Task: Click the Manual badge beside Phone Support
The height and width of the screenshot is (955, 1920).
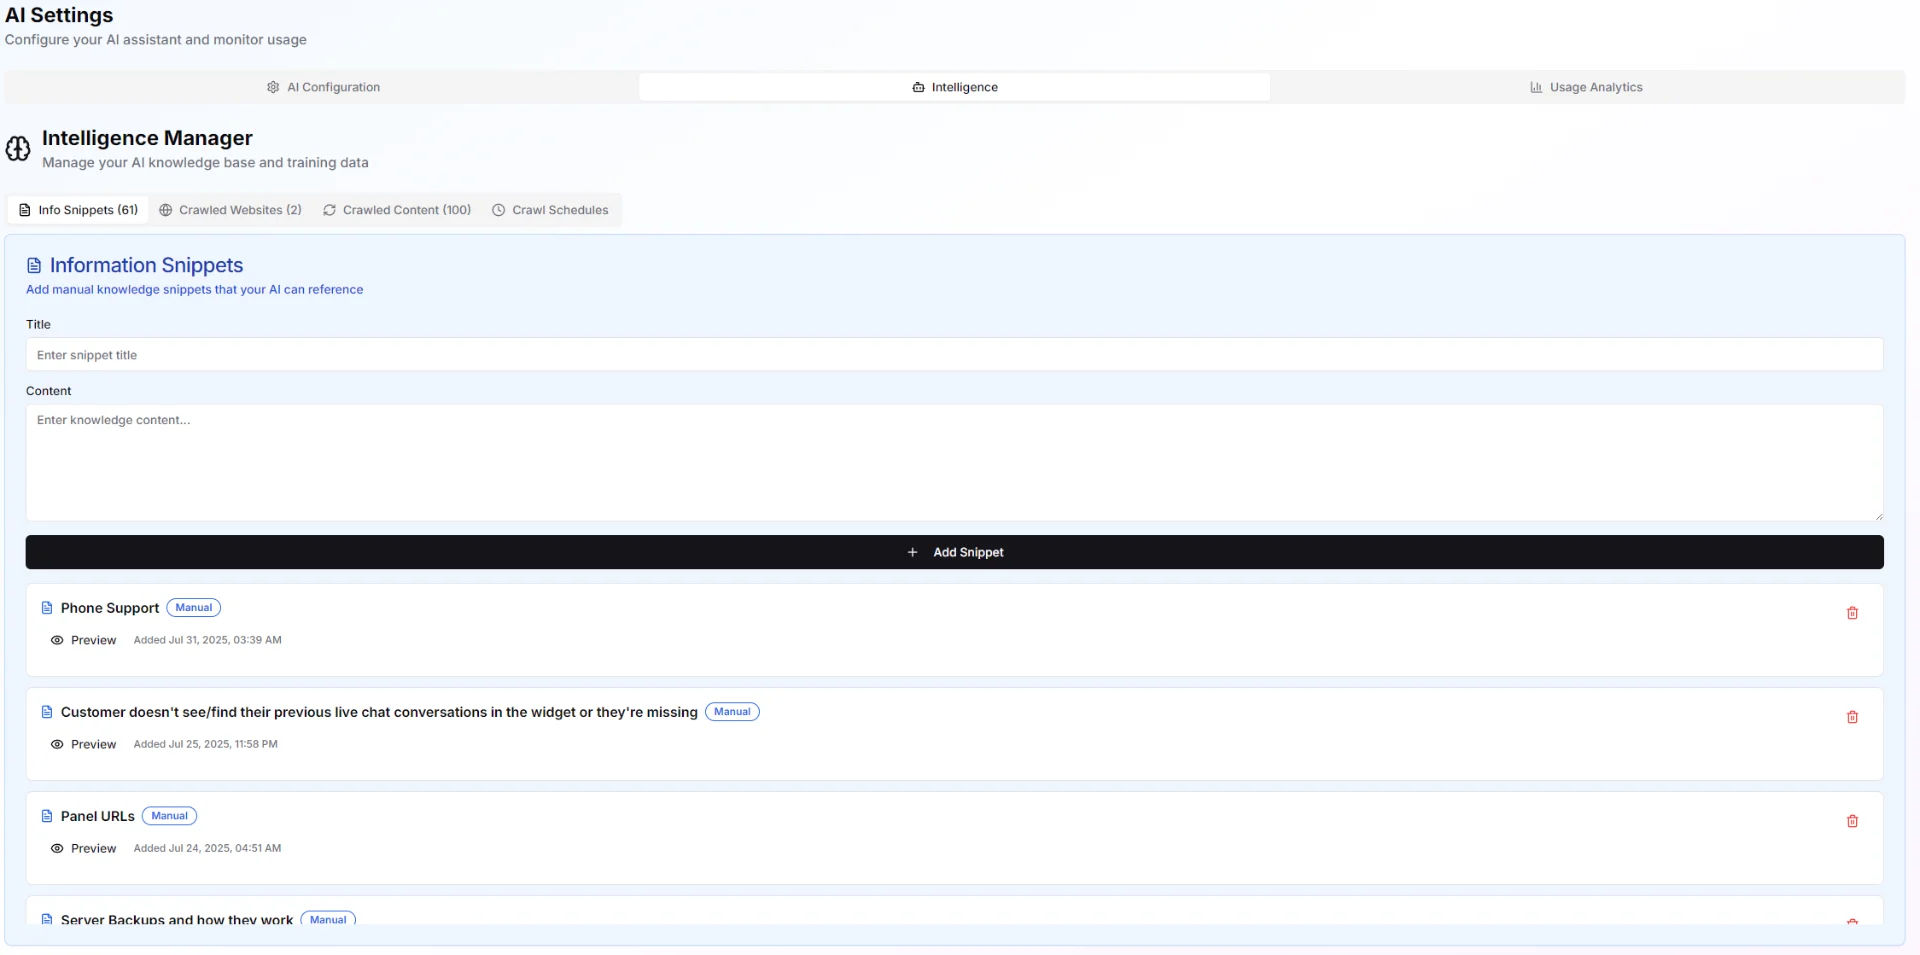Action: click(193, 607)
